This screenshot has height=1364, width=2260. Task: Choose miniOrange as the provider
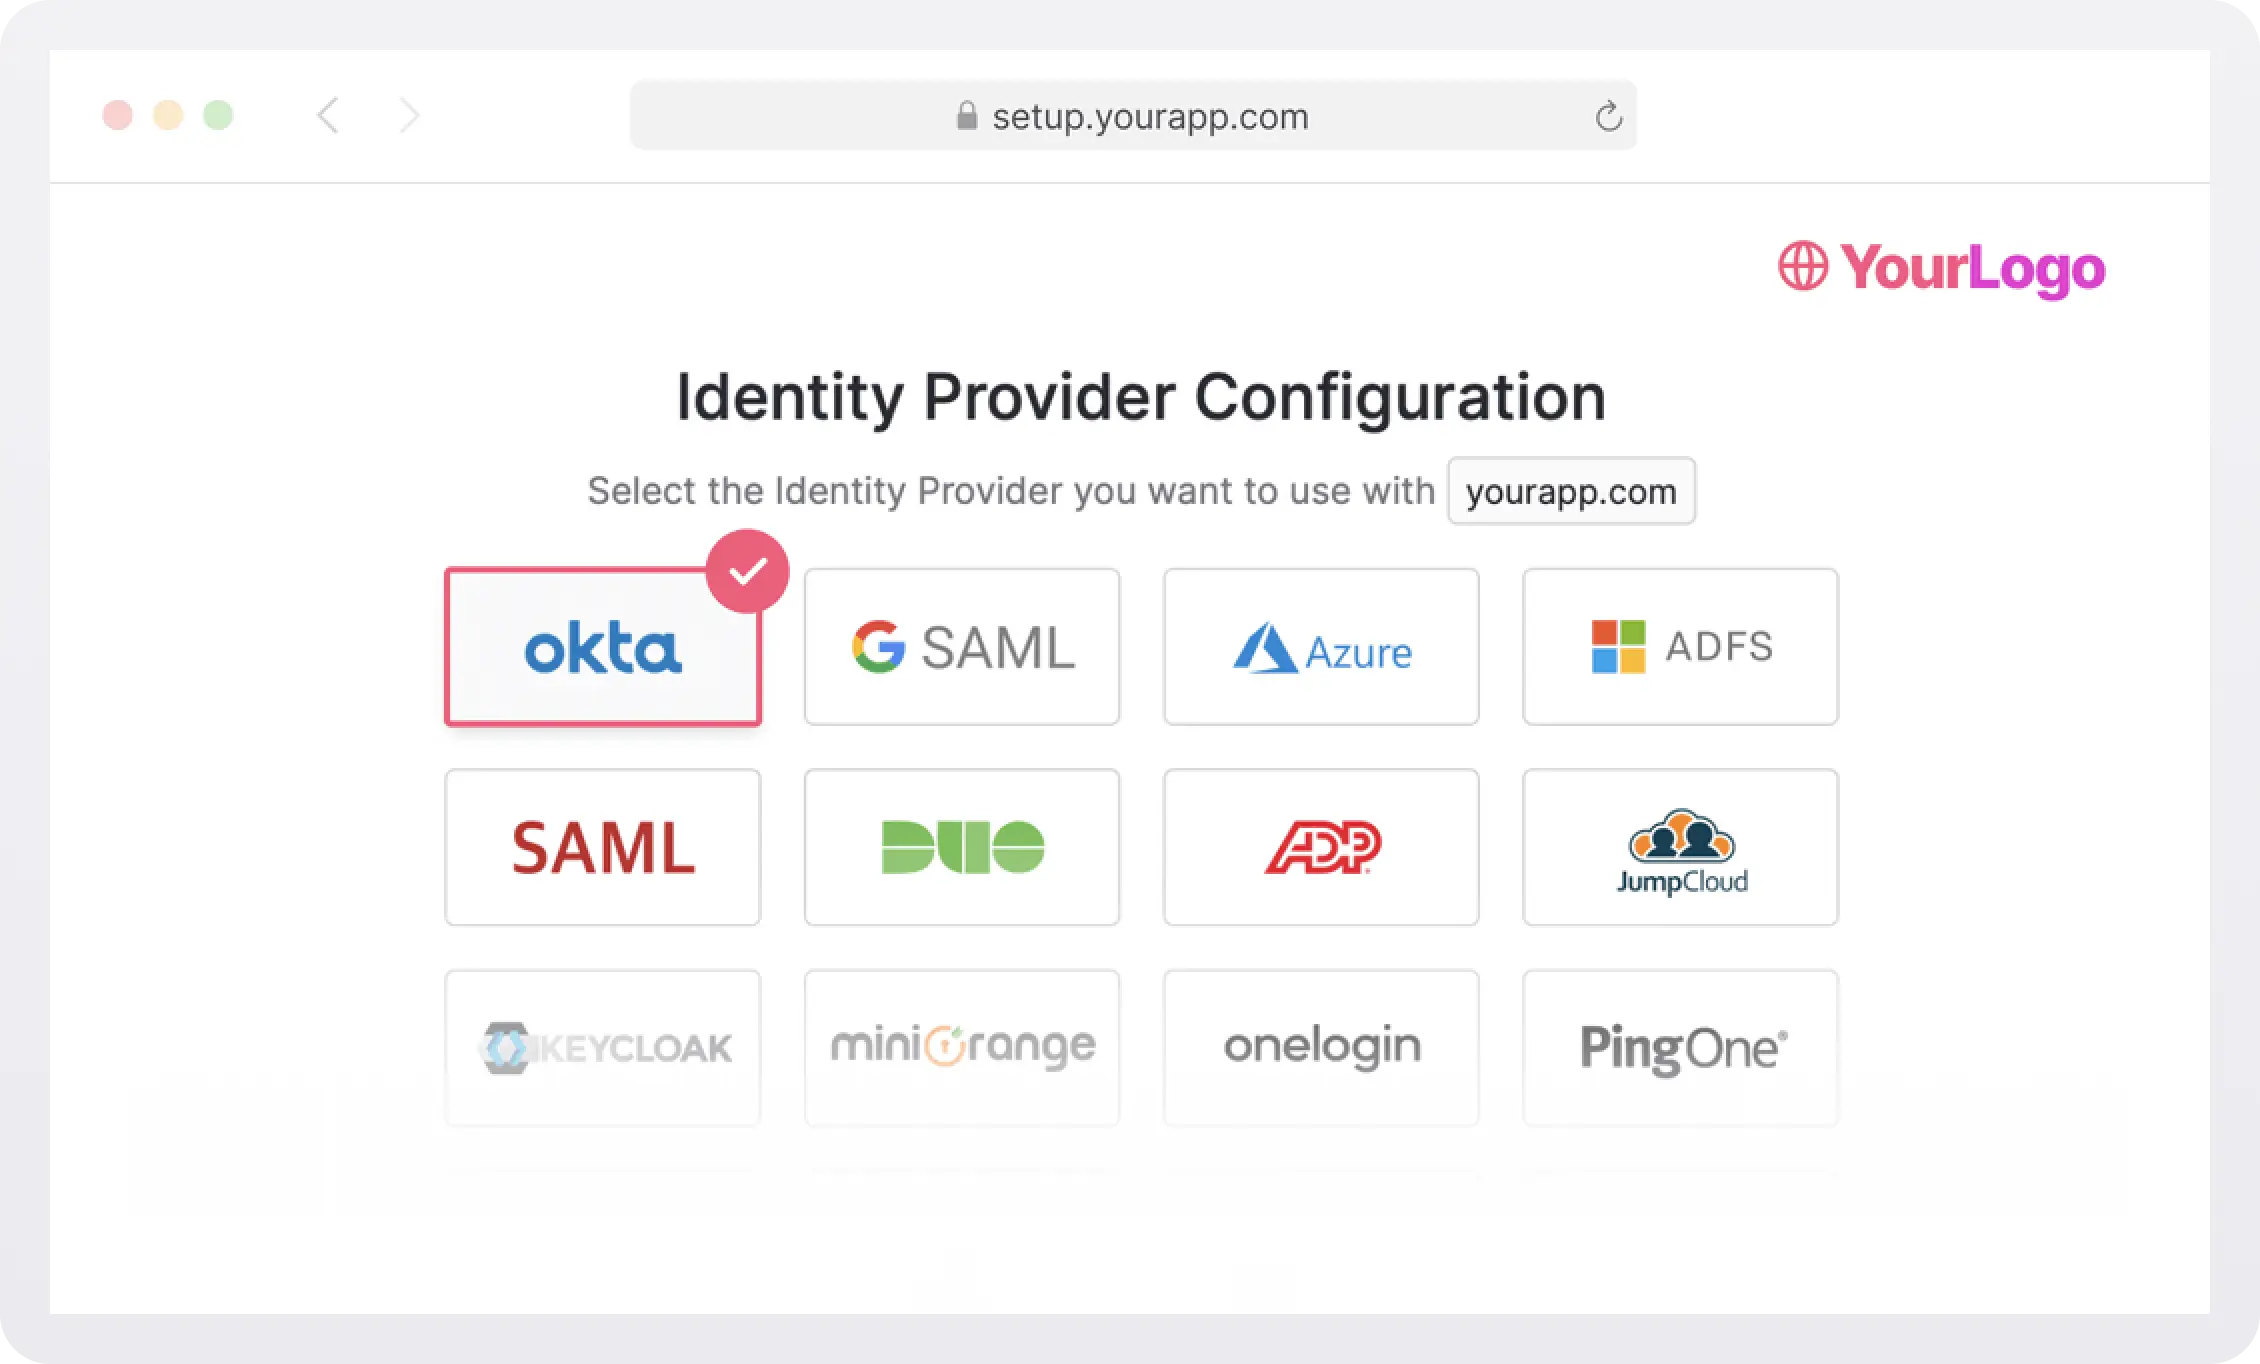click(x=960, y=1047)
